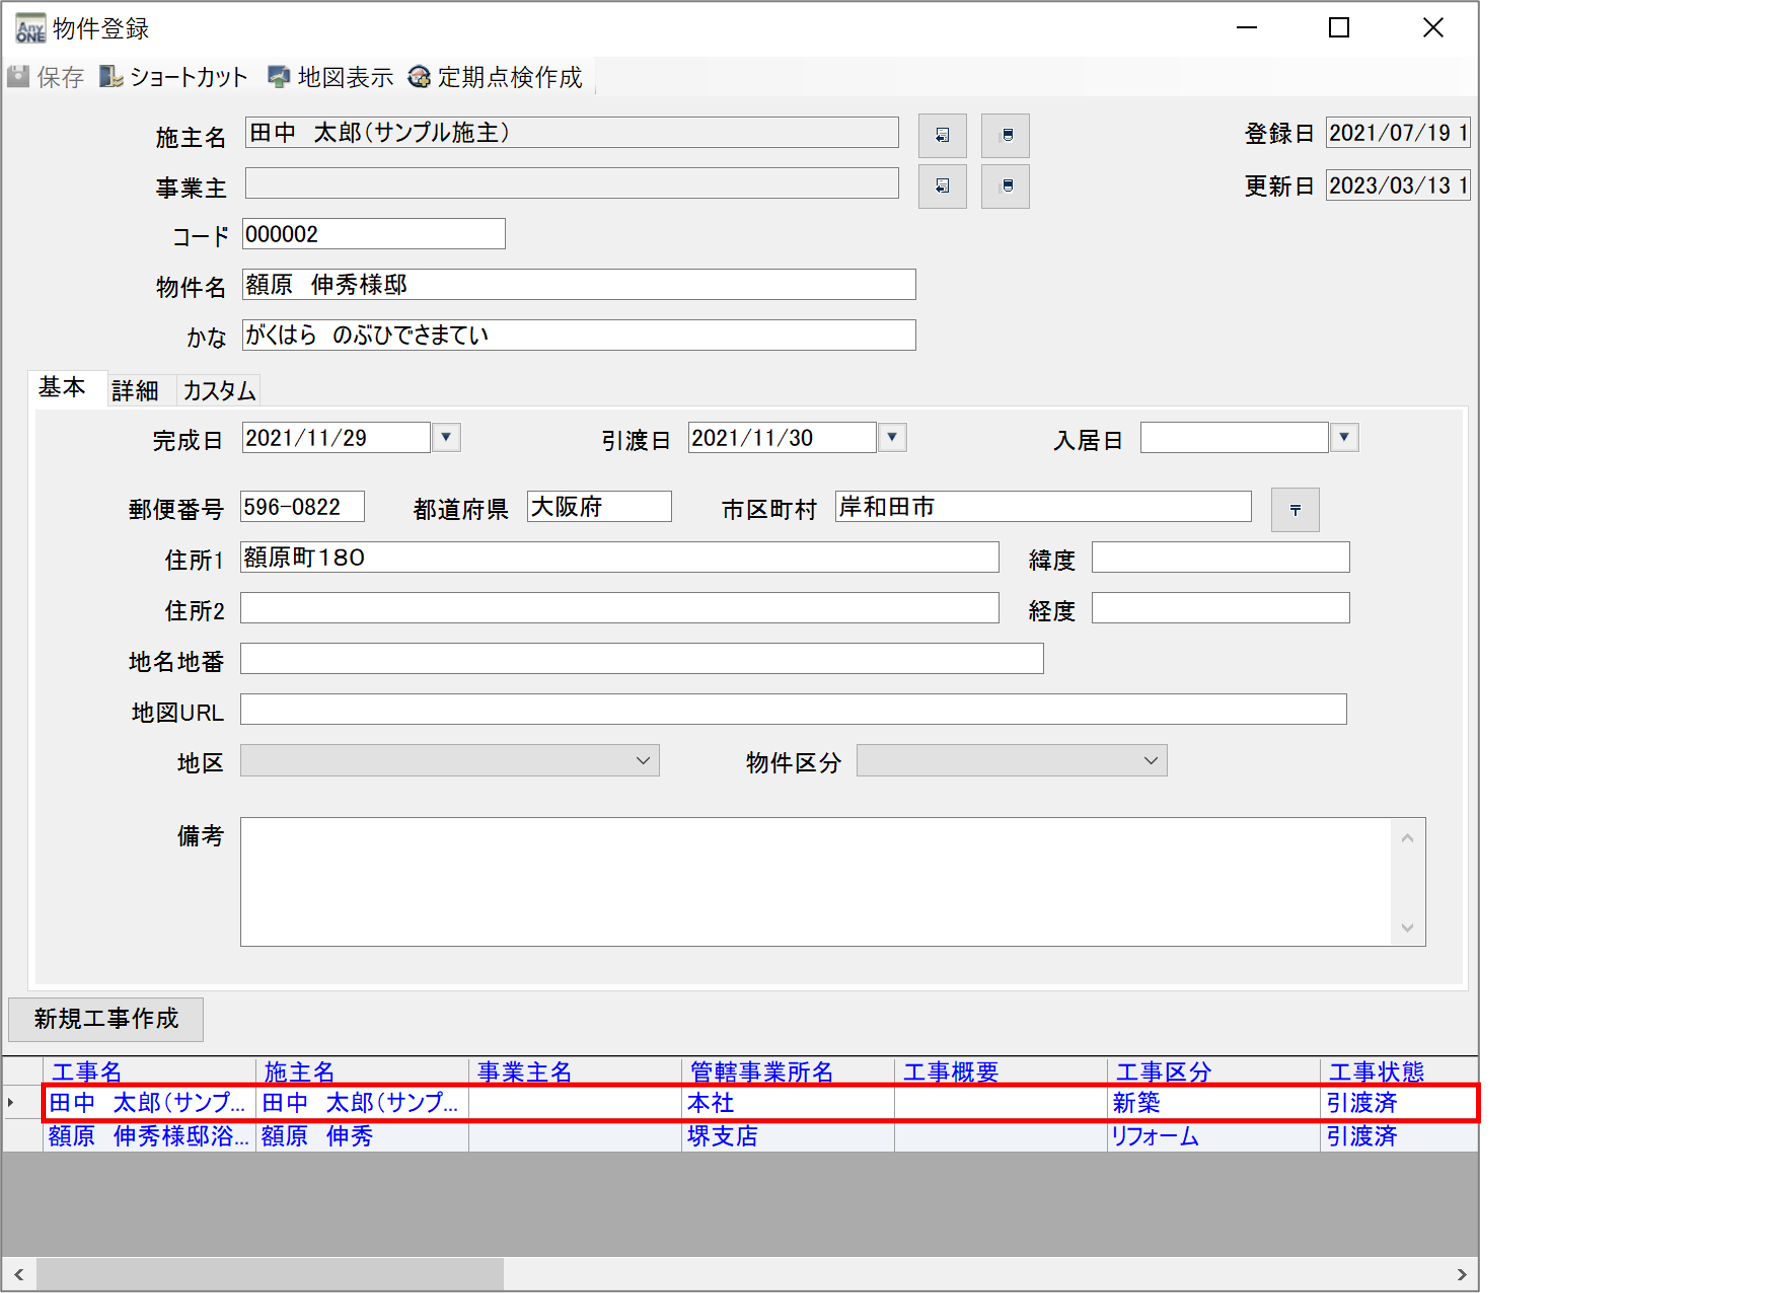Click the second icon button beside 事業主
This screenshot has width=1773, height=1293.
[1005, 186]
